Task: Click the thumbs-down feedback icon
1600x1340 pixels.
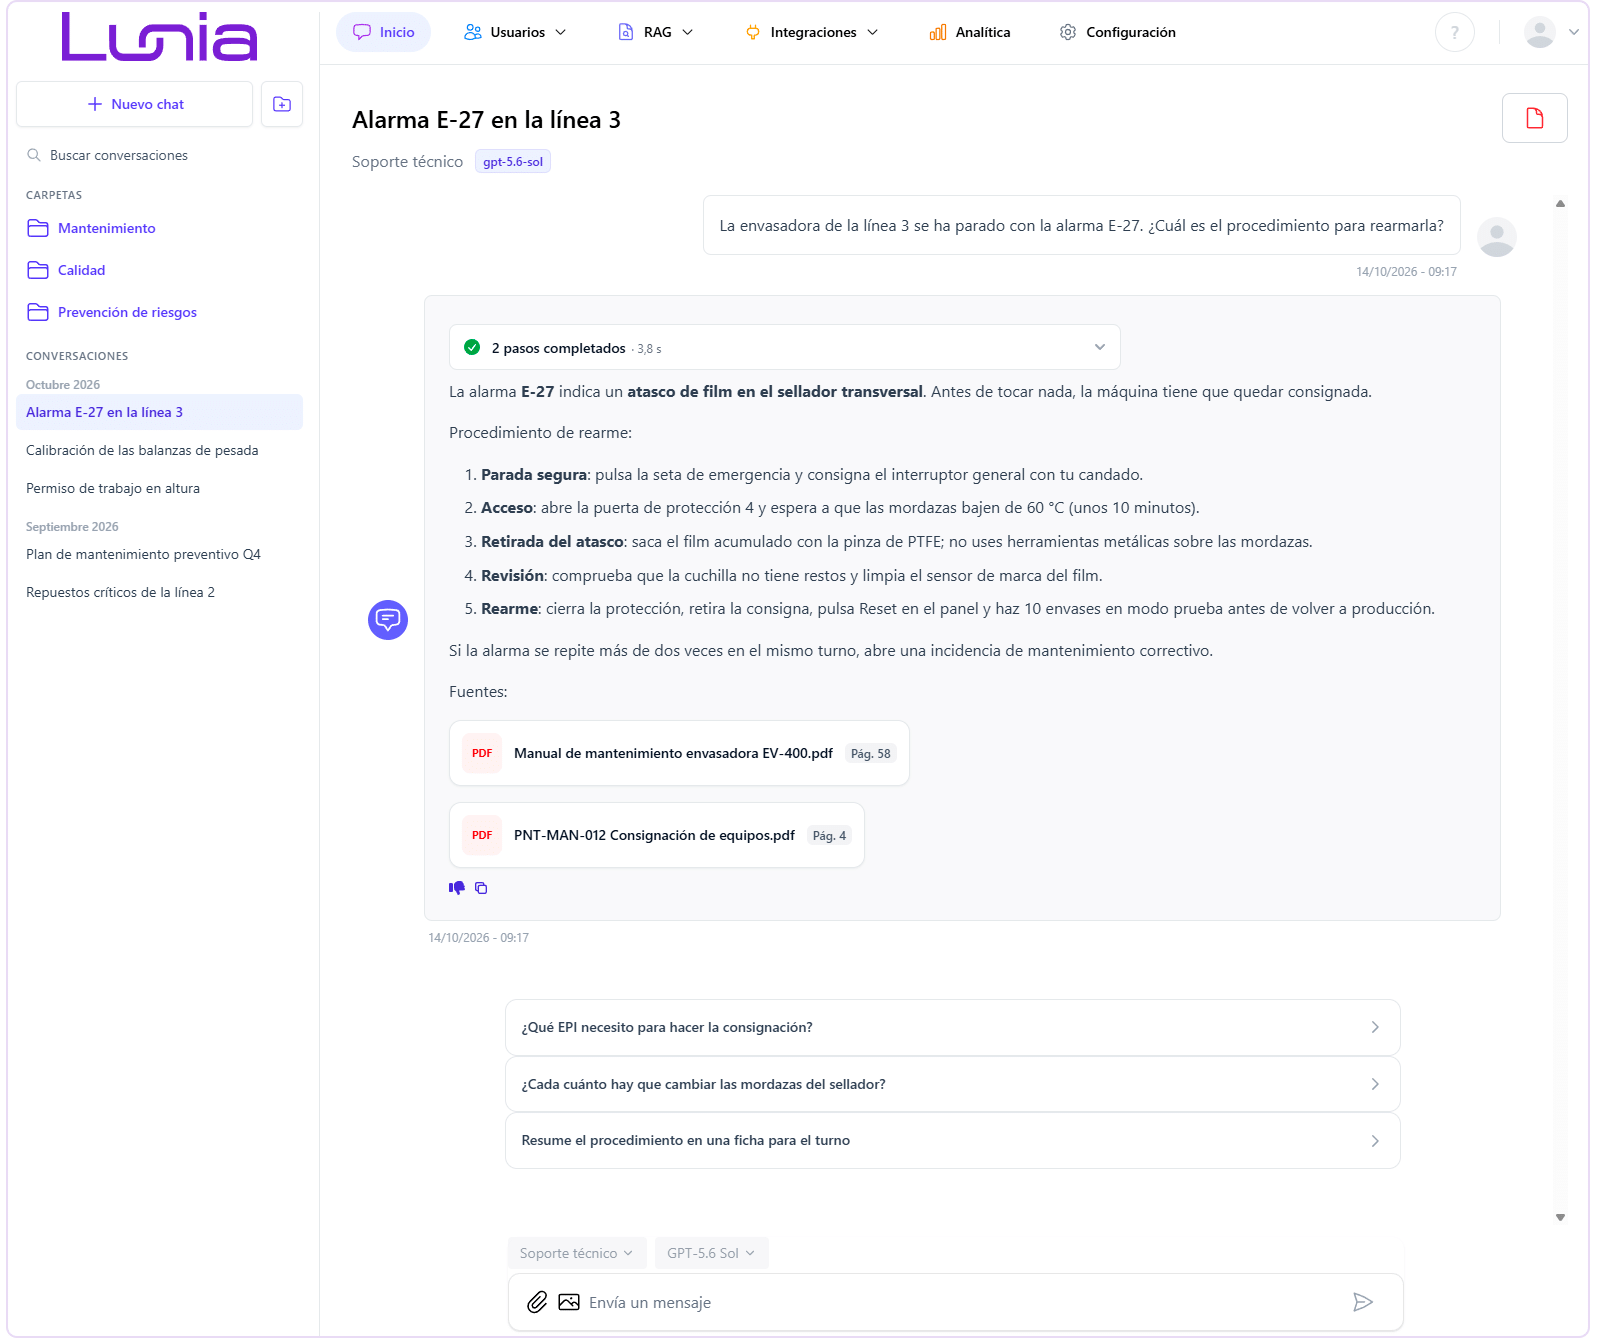Action: click(457, 888)
